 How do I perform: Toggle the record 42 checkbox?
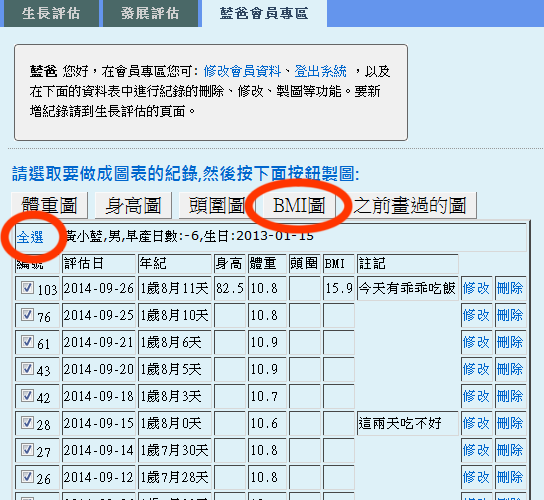click(27, 396)
